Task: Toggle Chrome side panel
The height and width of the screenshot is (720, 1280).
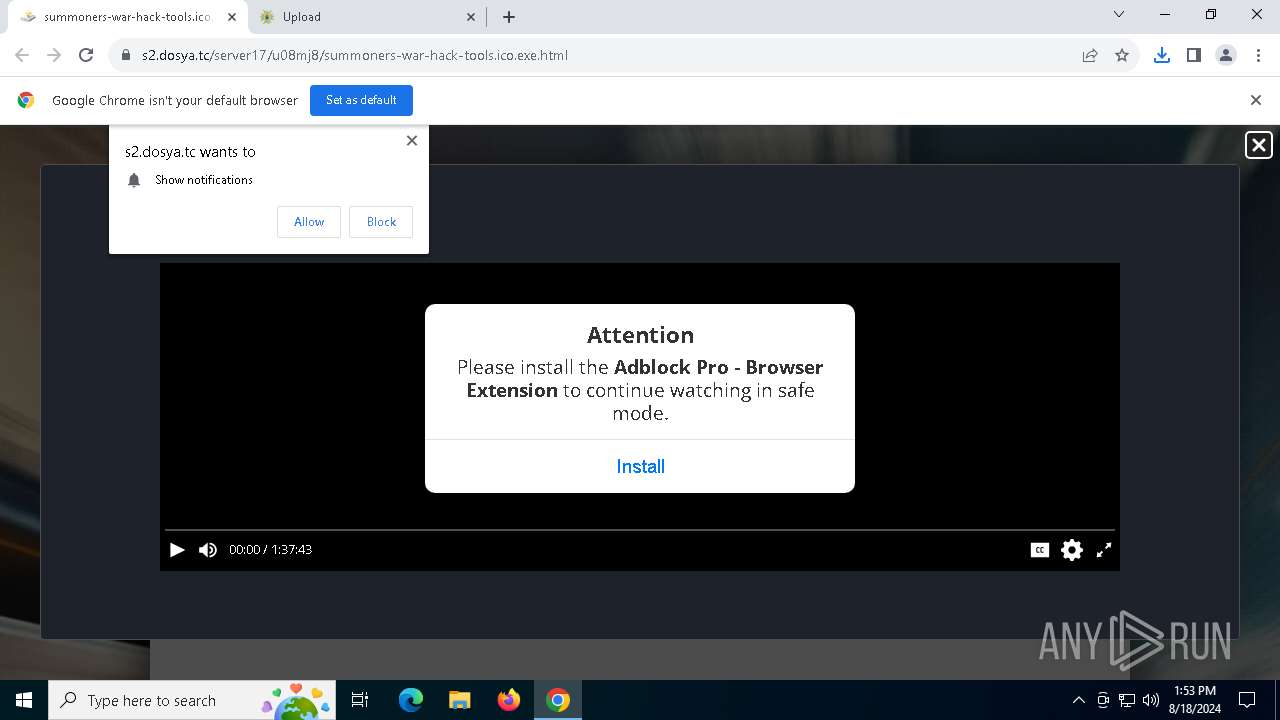Action: [x=1193, y=55]
